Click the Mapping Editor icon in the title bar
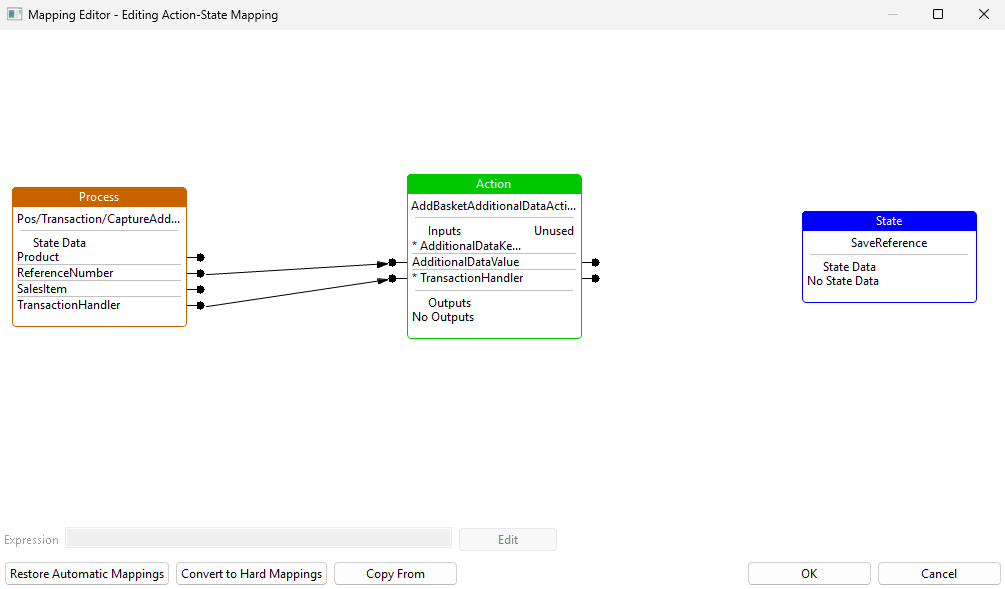Image resolution: width=1005 pixels, height=589 pixels. (x=14, y=14)
